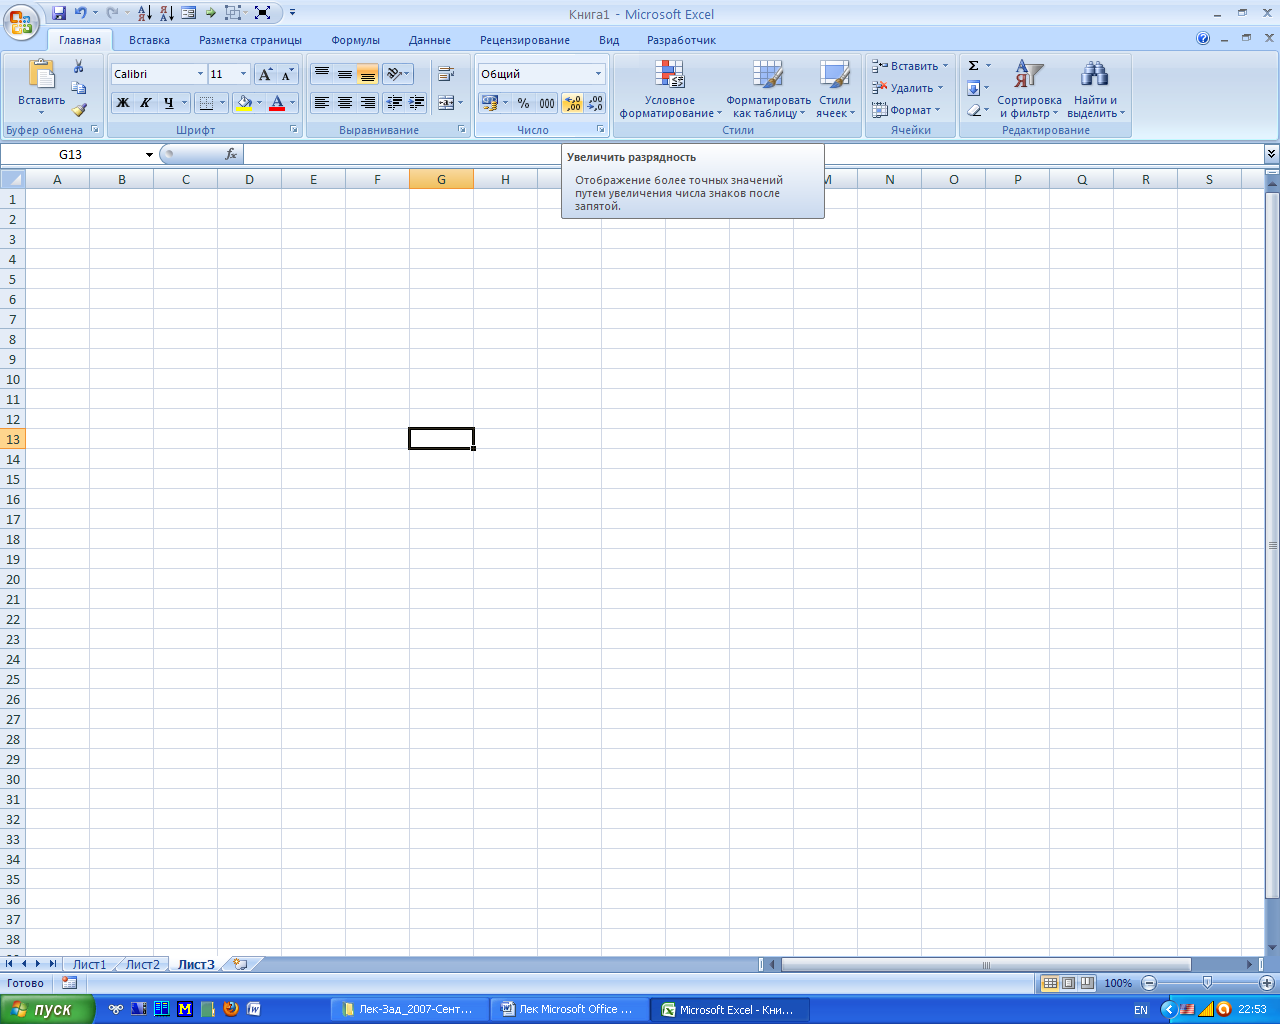Insert a new worksheet tab icon
1280x1024 pixels.
click(x=240, y=964)
